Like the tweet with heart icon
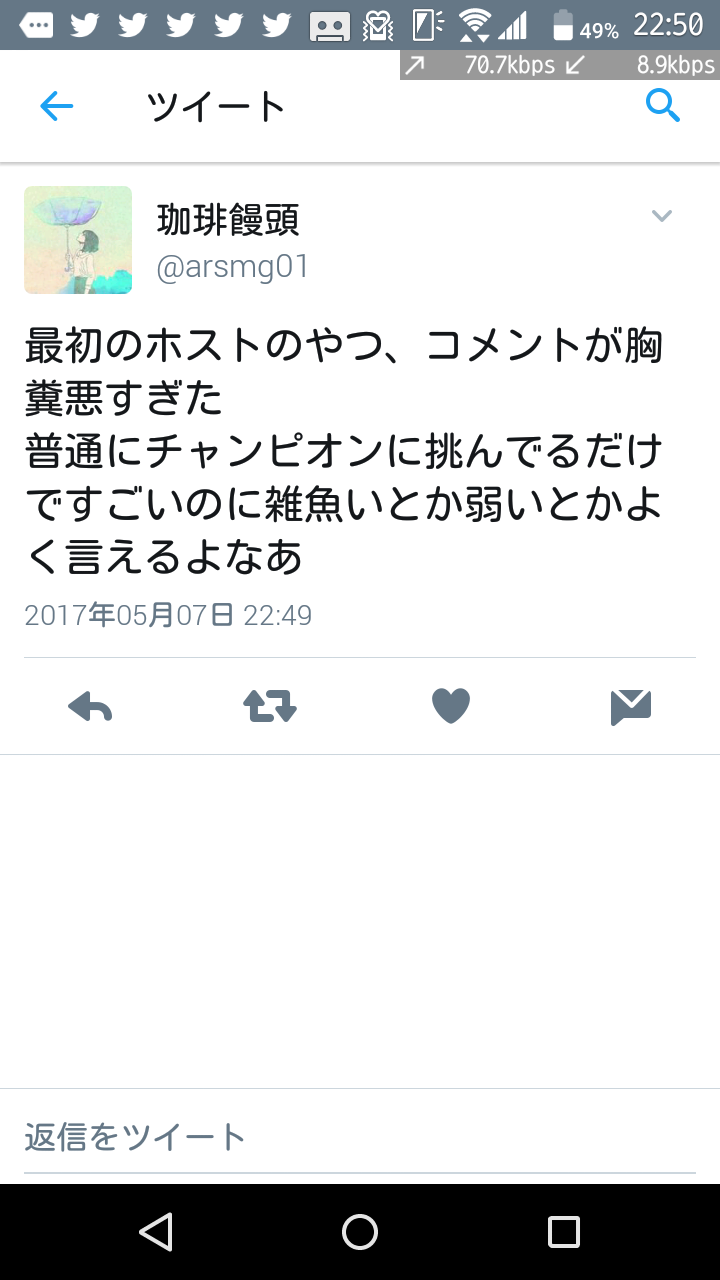This screenshot has width=720, height=1280. (x=451, y=707)
